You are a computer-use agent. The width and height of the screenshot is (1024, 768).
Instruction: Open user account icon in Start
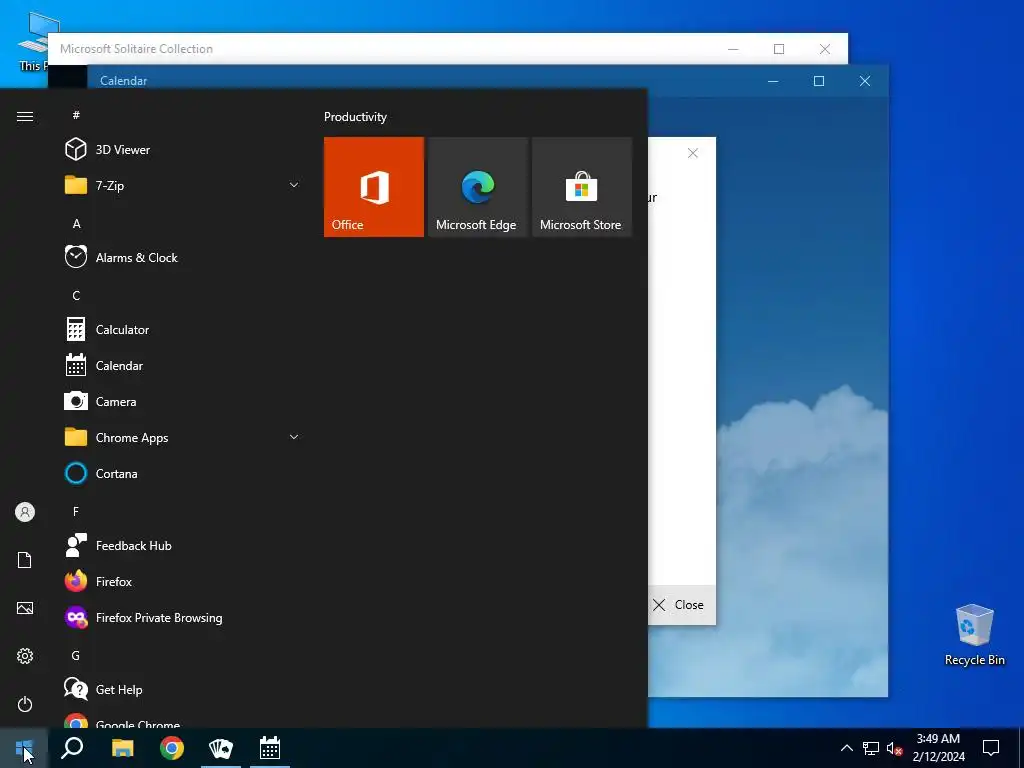25,512
